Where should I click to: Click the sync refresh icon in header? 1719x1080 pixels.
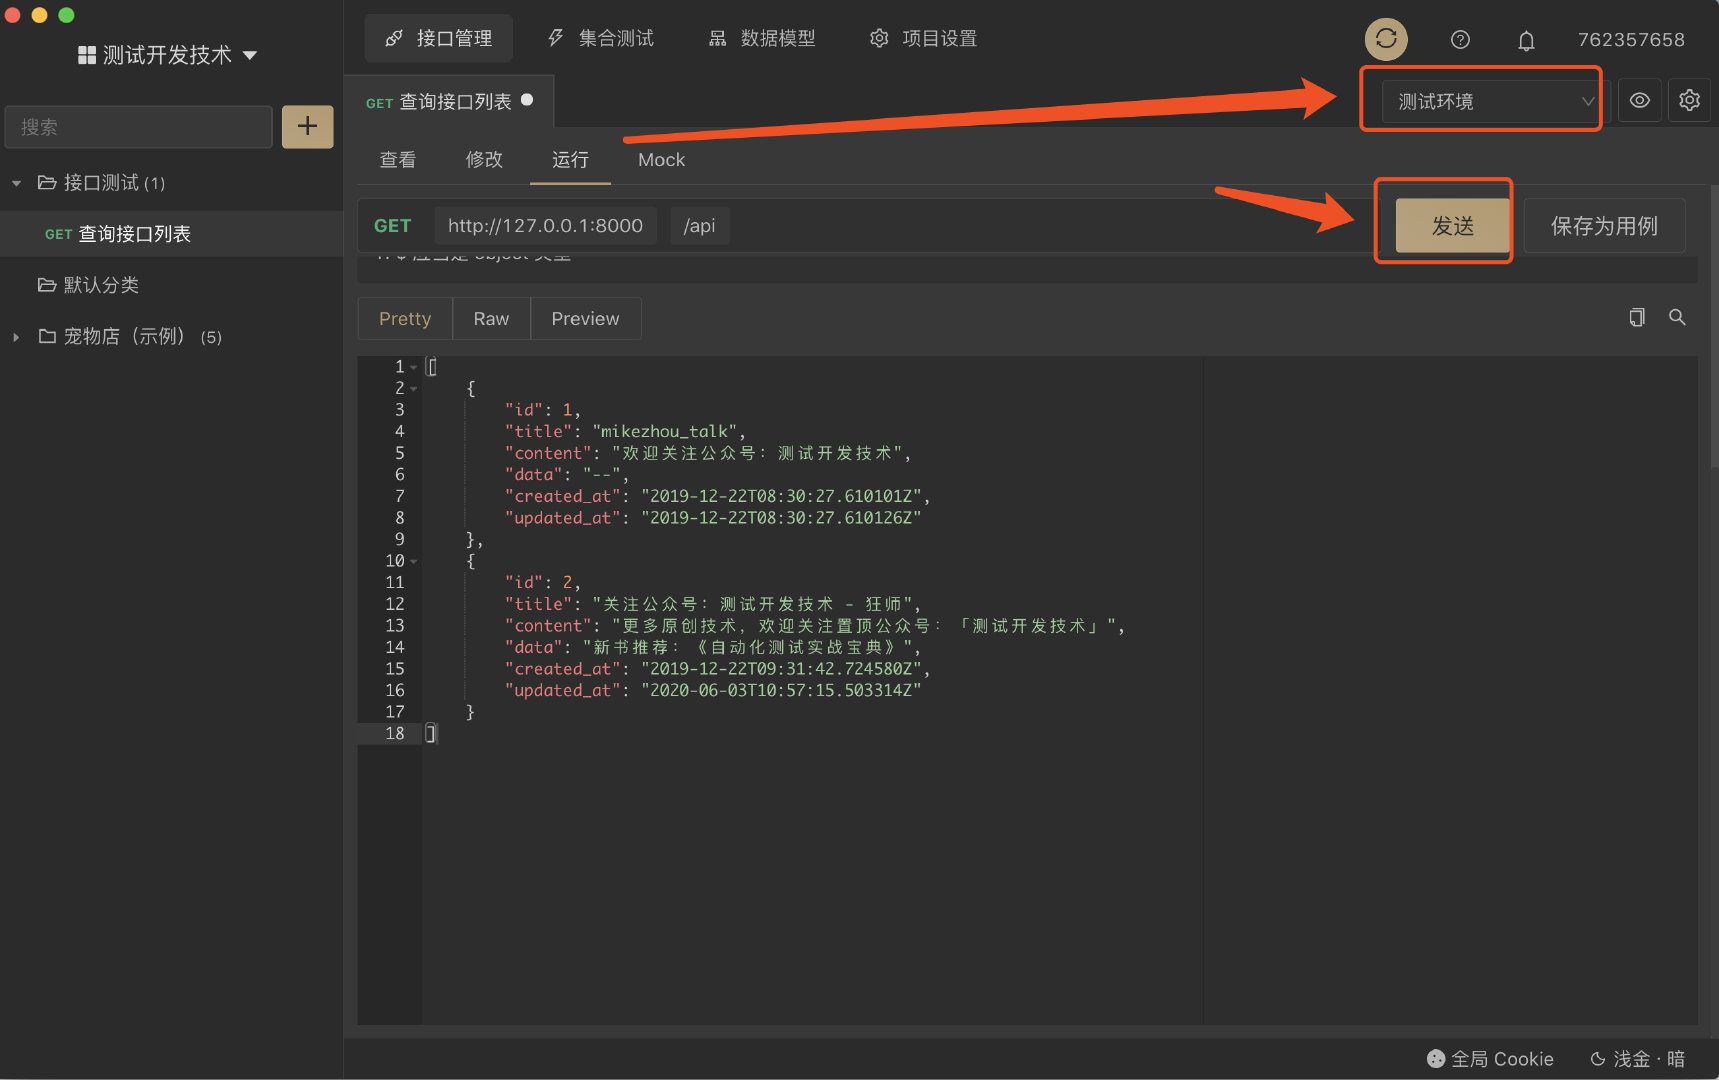click(x=1386, y=39)
